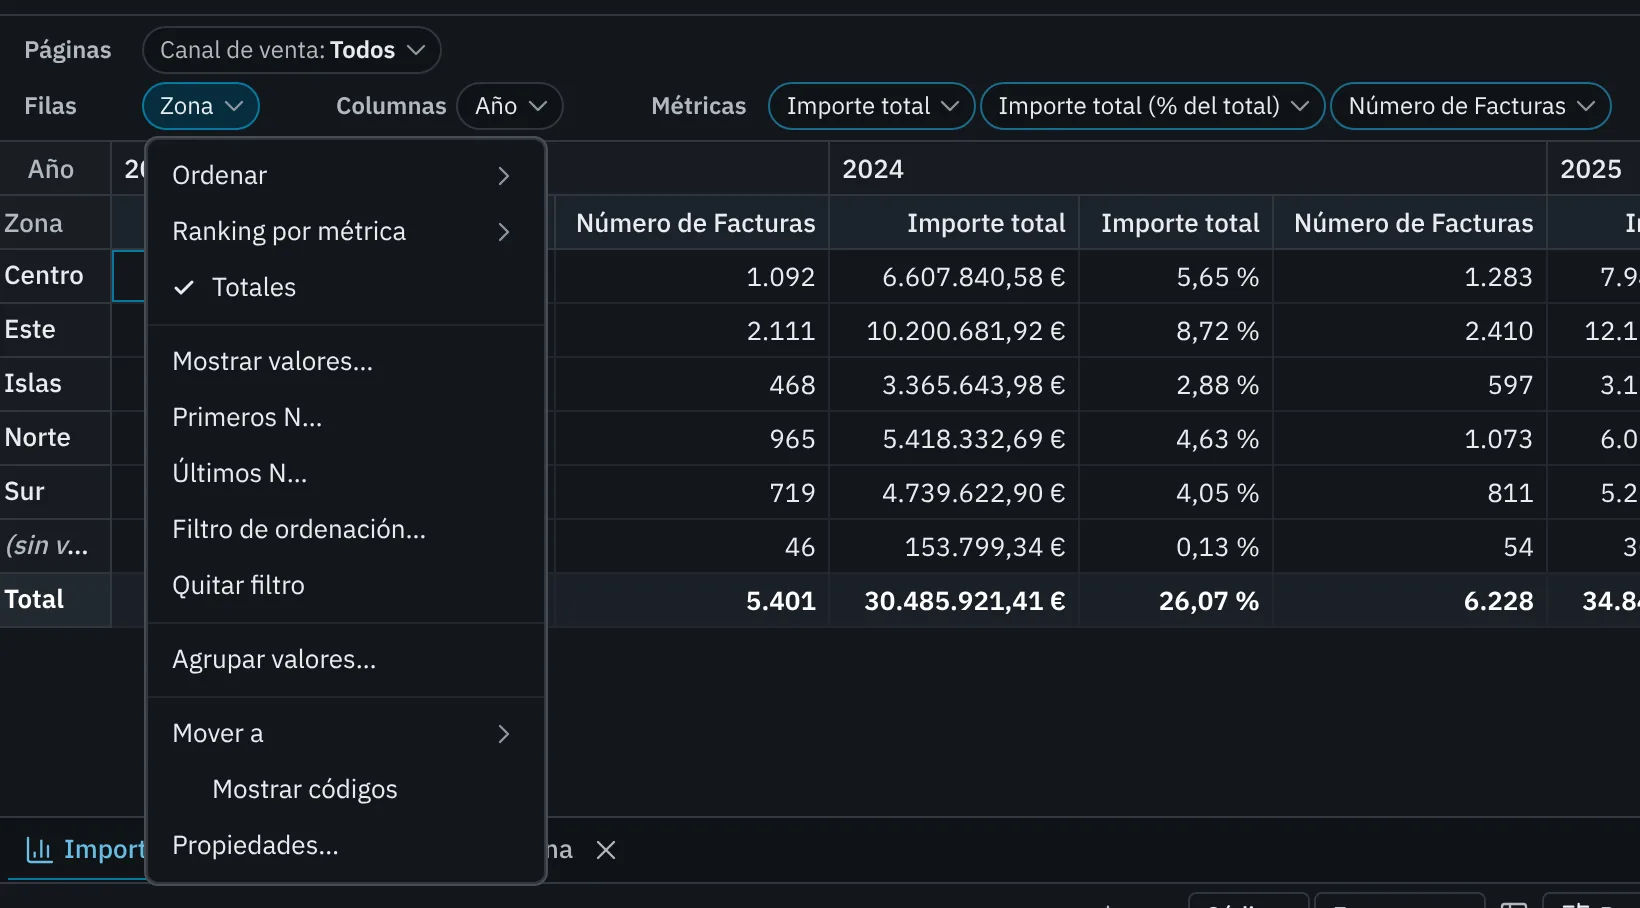The width and height of the screenshot is (1640, 908).
Task: Select the Total row header
Action: 55,600
